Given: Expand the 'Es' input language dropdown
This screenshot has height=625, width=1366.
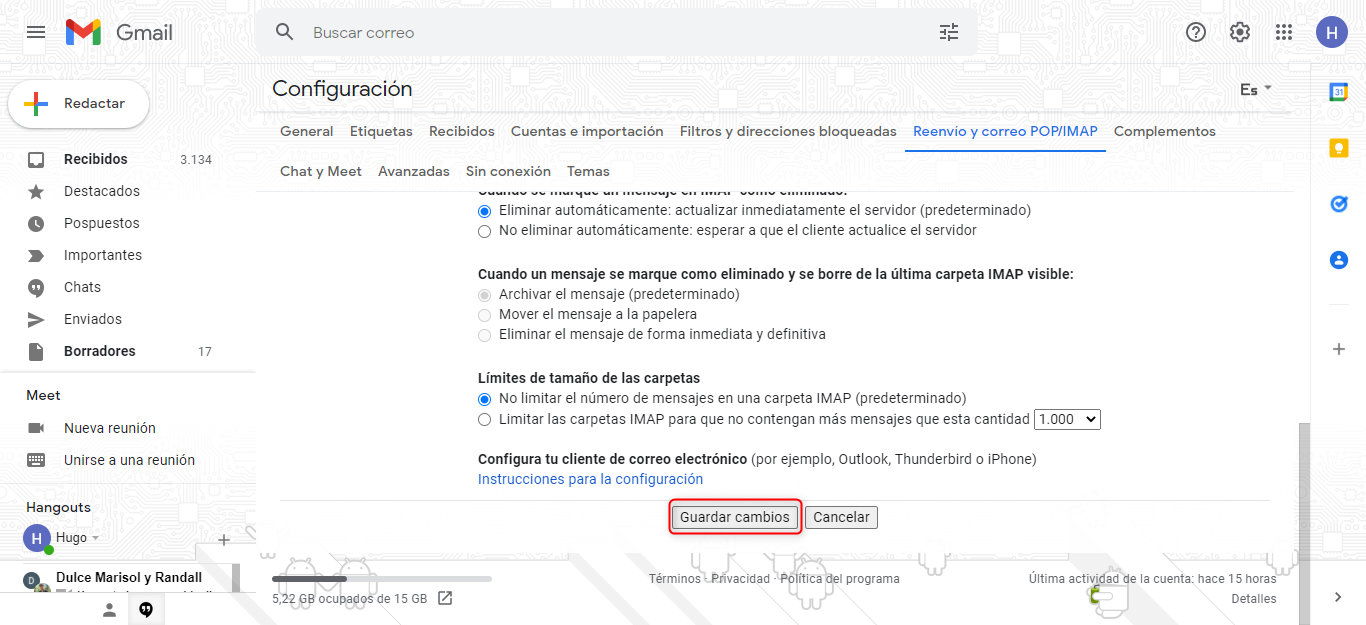Looking at the screenshot, I should click(x=1255, y=89).
